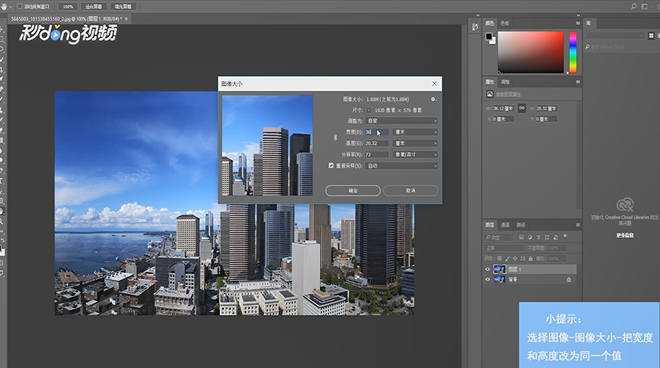This screenshot has width=660, height=368.
Task: Click the 适合屏幕 fit screen button
Action: pyautogui.click(x=93, y=6)
